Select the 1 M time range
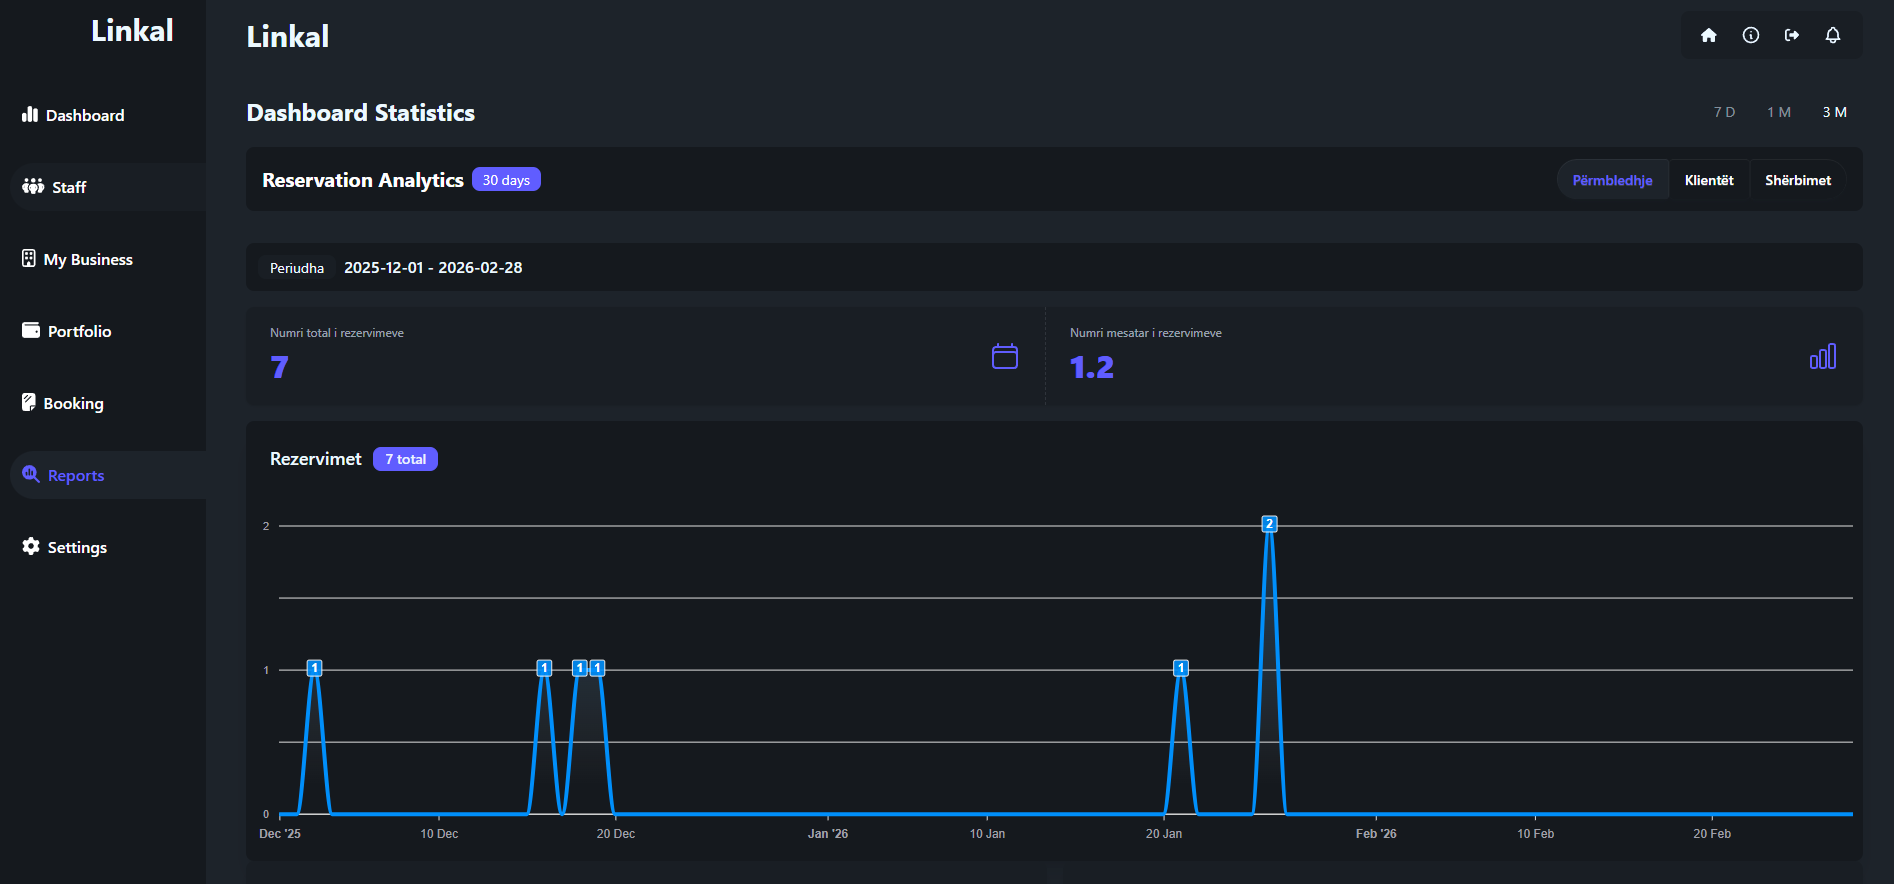The width and height of the screenshot is (1894, 884). point(1778,112)
